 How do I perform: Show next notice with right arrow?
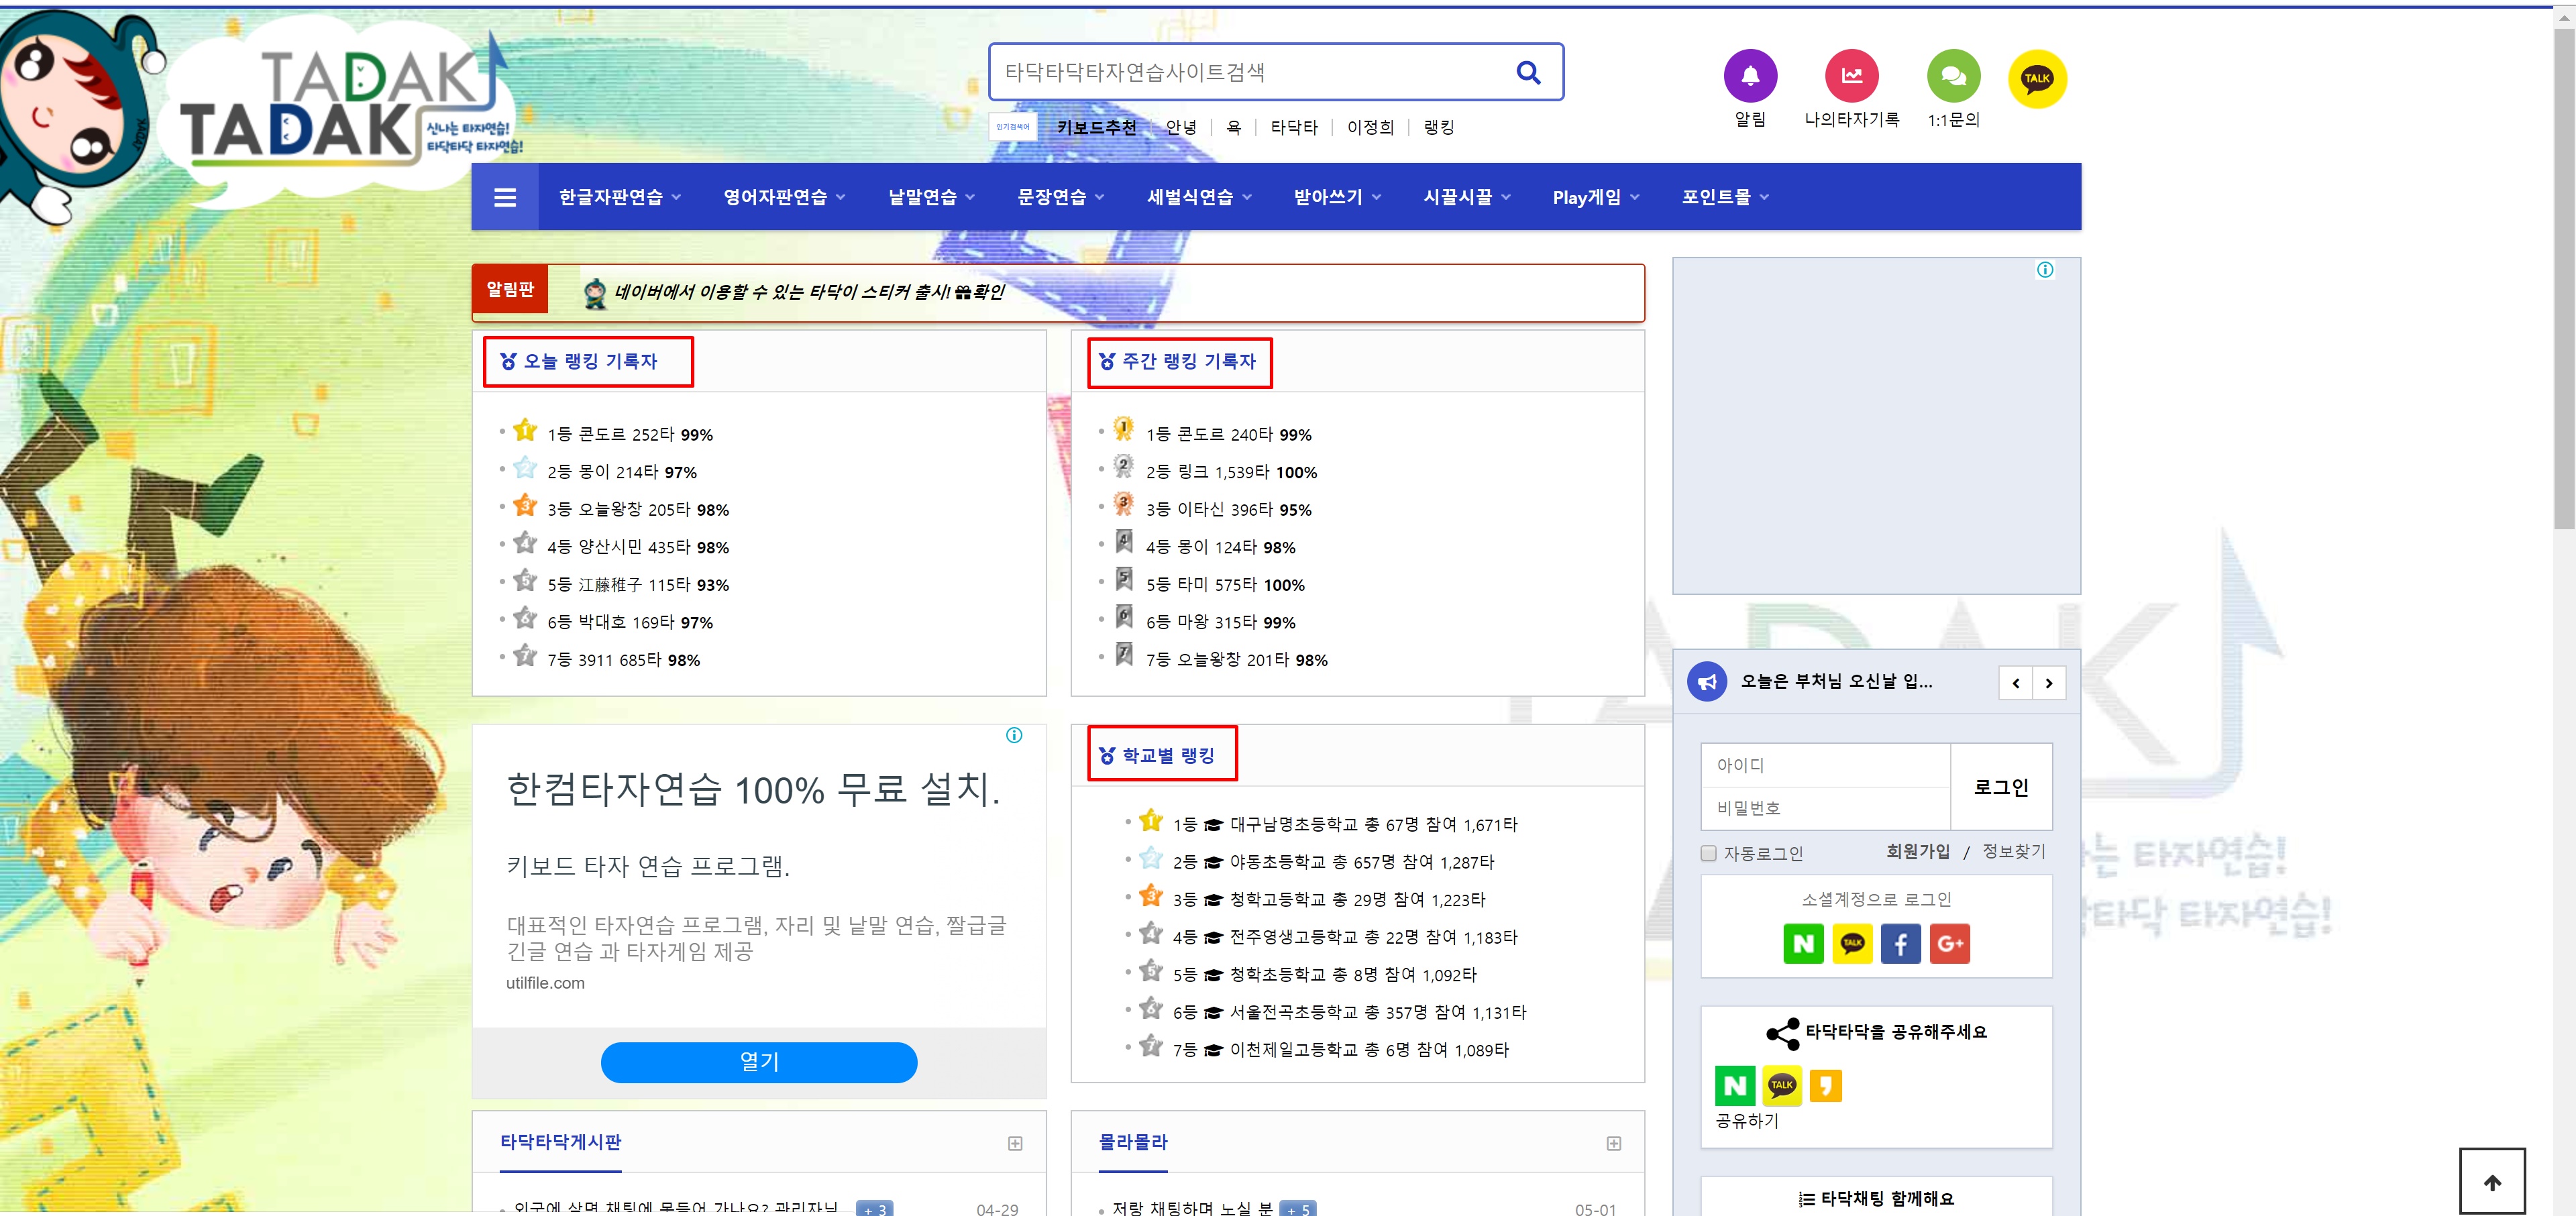pyautogui.click(x=2049, y=683)
